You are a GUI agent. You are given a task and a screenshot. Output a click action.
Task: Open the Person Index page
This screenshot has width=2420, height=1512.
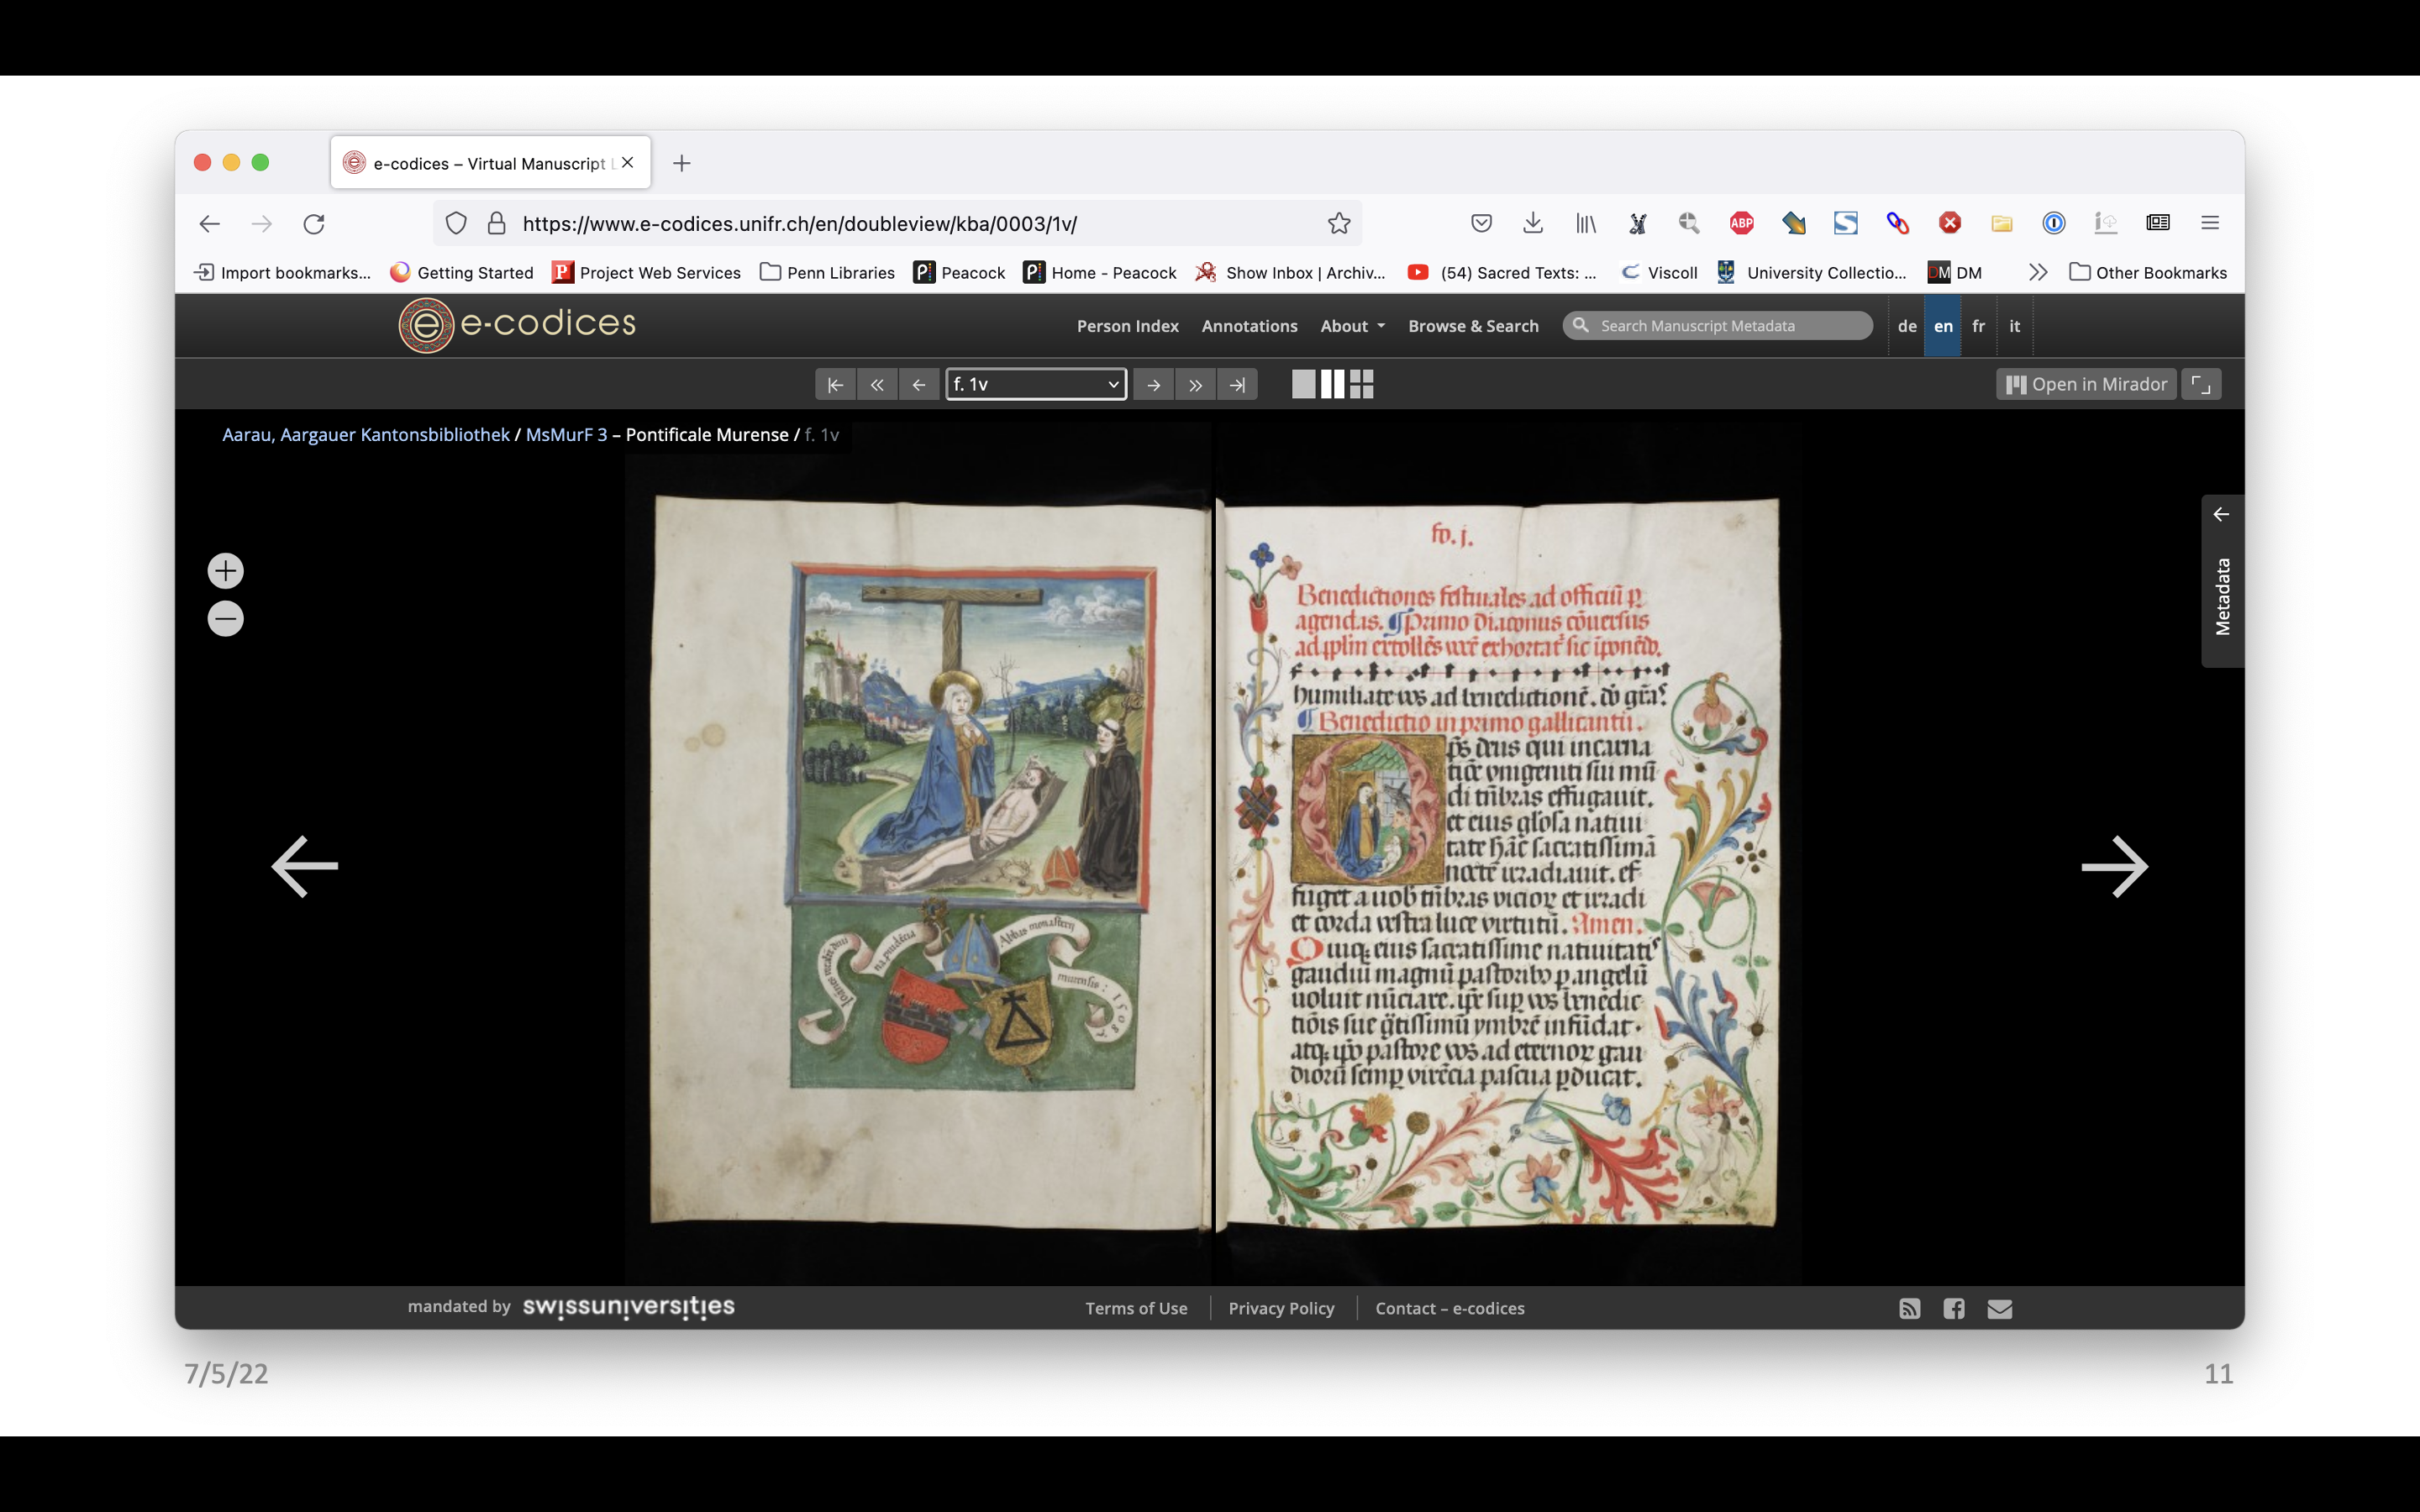pyautogui.click(x=1127, y=326)
